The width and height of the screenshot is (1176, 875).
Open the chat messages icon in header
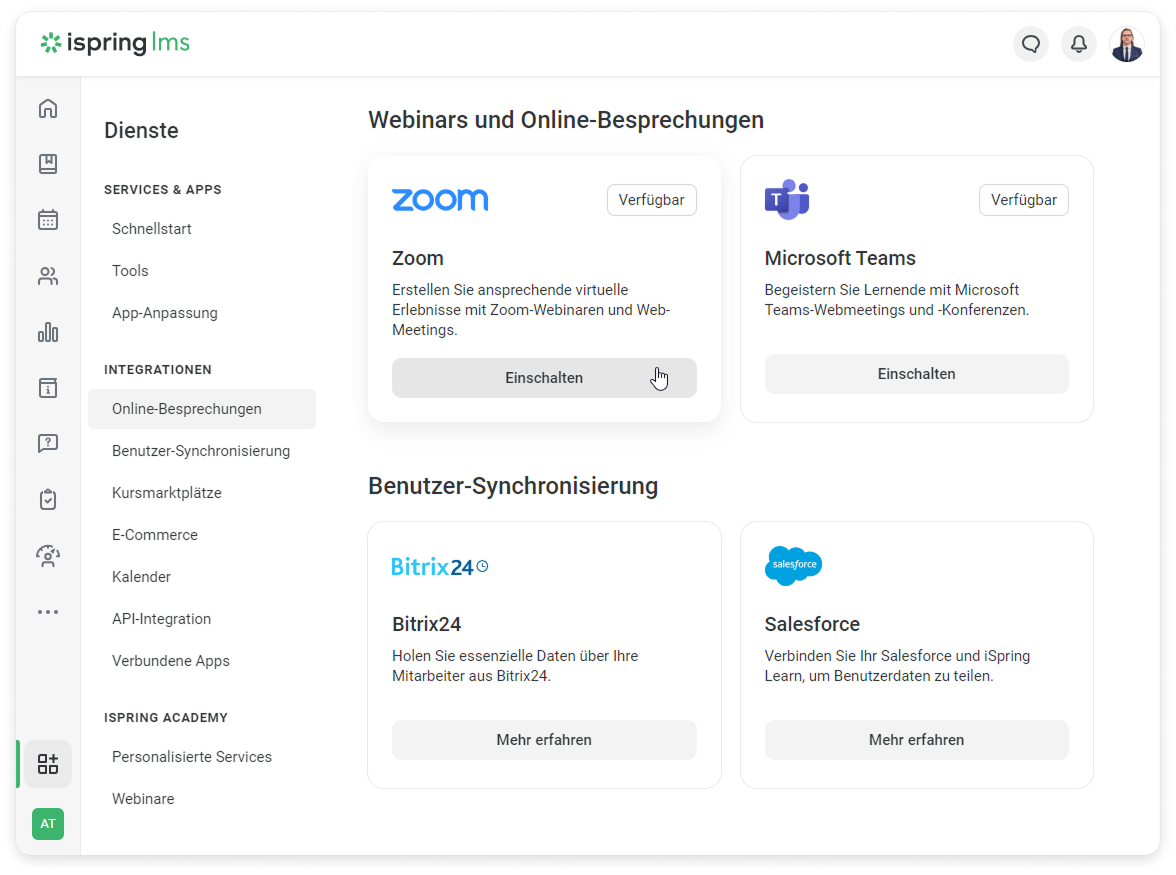1031,44
